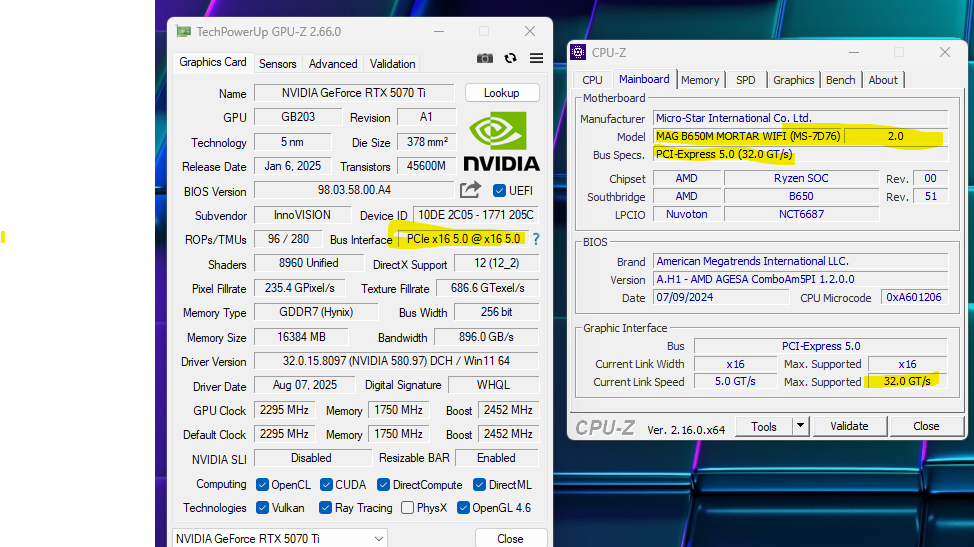974x547 pixels.
Task: Switch to the CPU tab in CPU-Z
Action: click(592, 80)
